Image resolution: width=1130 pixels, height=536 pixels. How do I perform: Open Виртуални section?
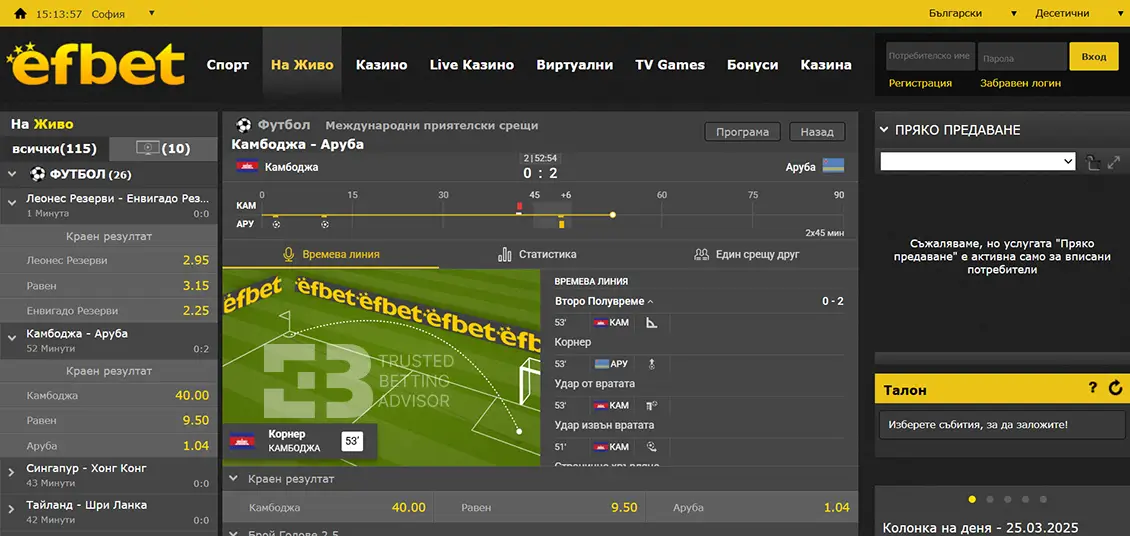[574, 65]
